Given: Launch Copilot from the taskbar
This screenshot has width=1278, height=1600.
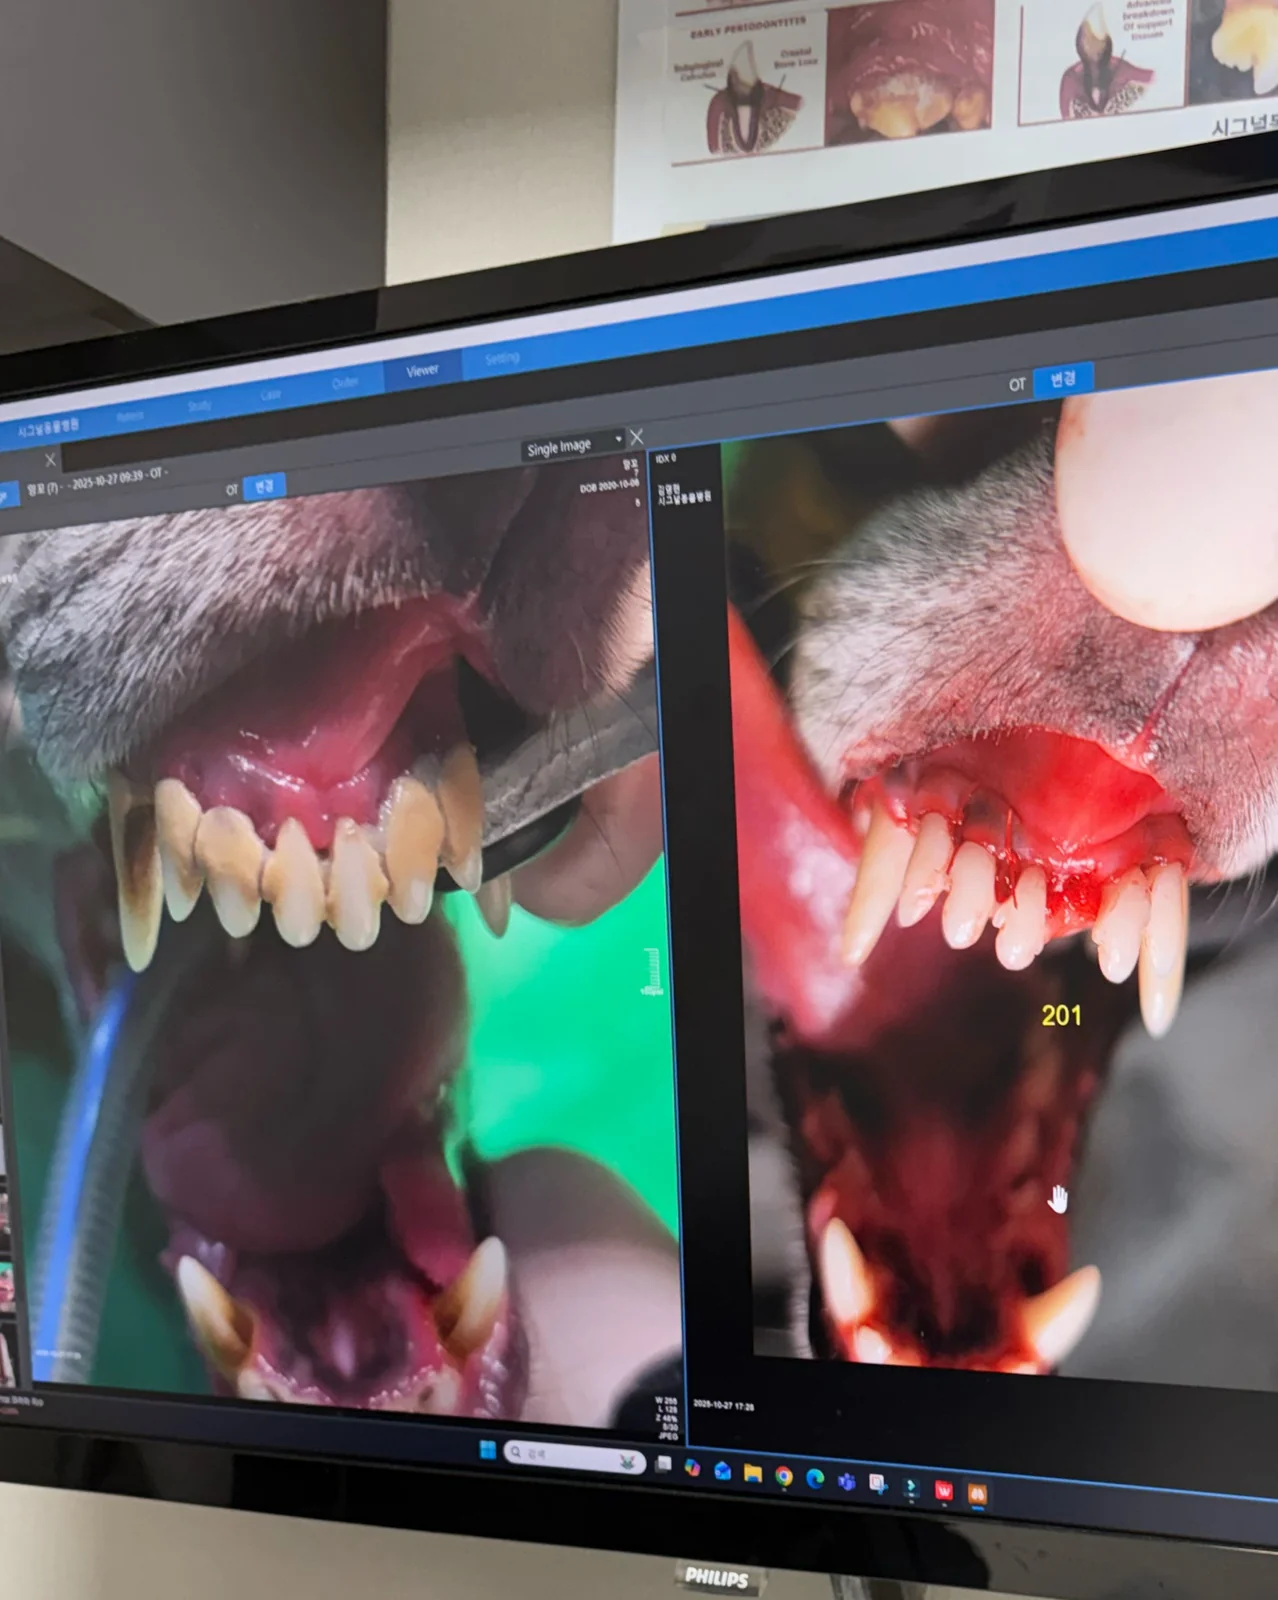Looking at the screenshot, I should tap(692, 1468).
